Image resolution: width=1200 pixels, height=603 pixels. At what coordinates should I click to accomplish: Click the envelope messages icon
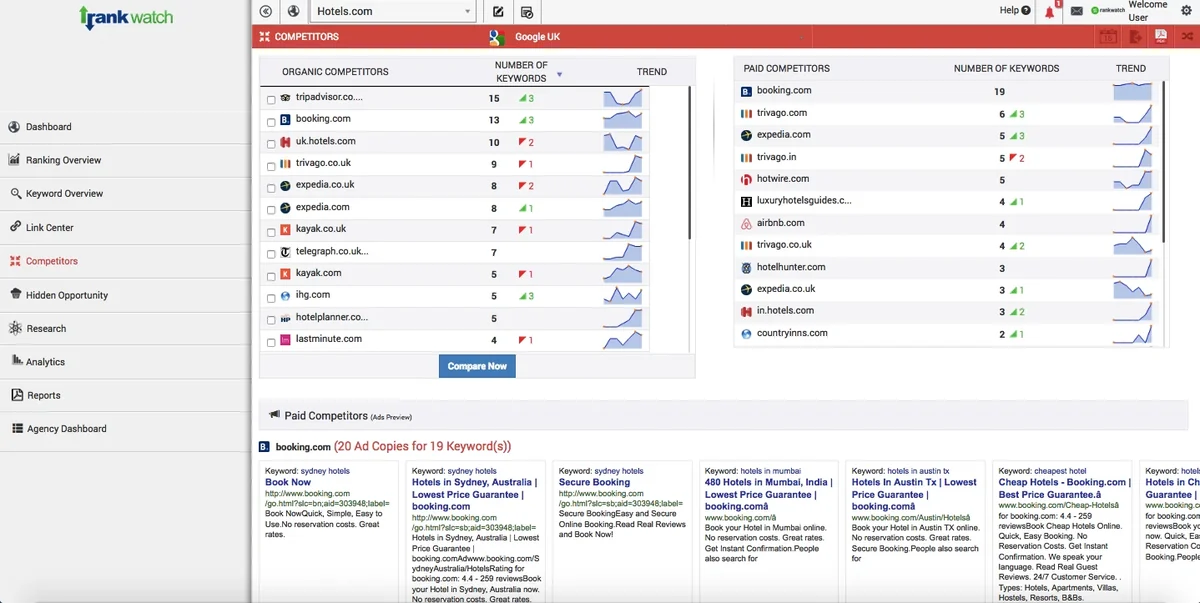pos(1077,11)
